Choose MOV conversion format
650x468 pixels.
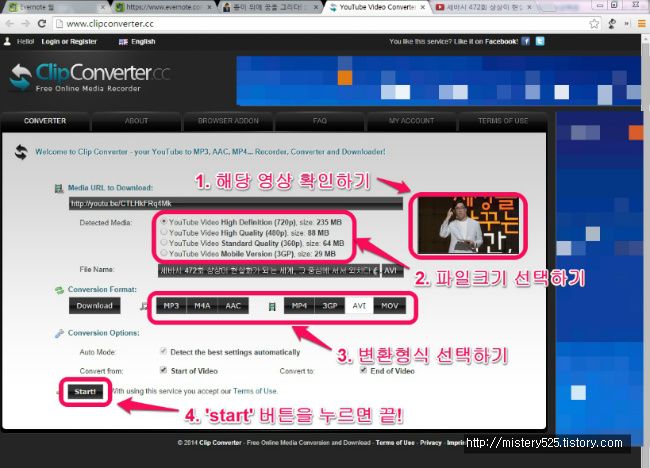[x=390, y=306]
